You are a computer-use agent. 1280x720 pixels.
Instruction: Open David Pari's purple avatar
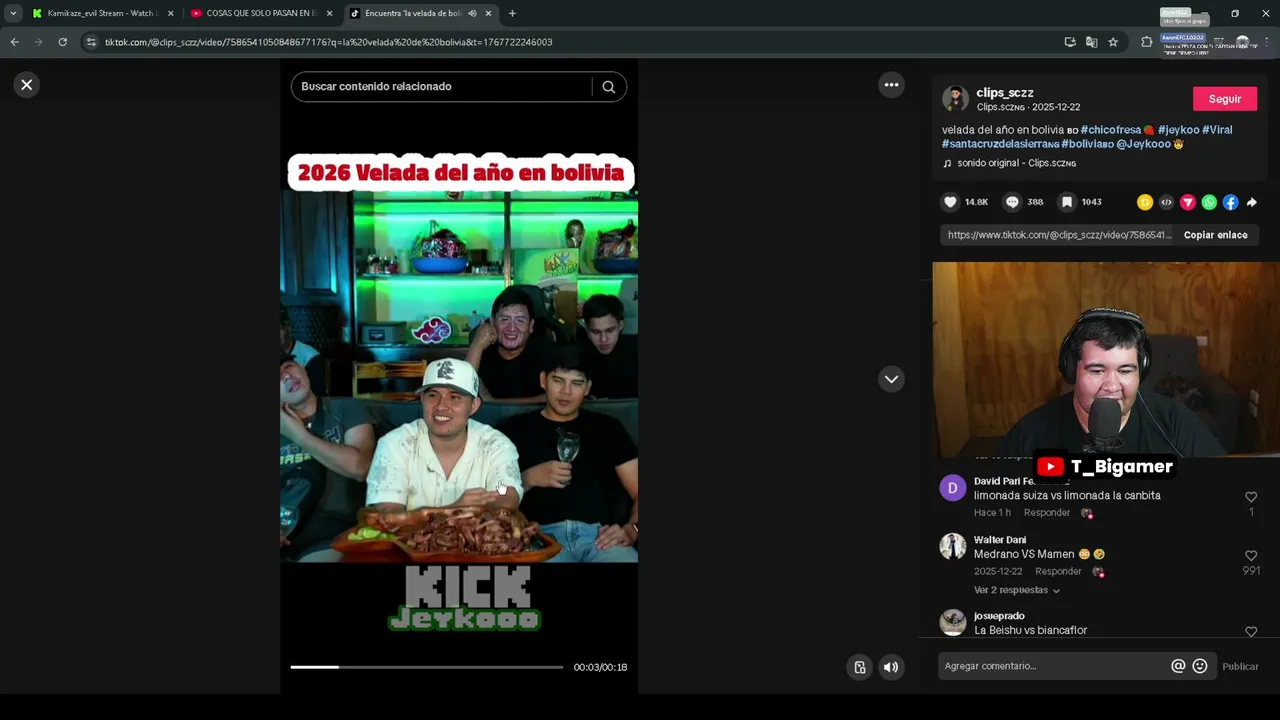tap(953, 488)
